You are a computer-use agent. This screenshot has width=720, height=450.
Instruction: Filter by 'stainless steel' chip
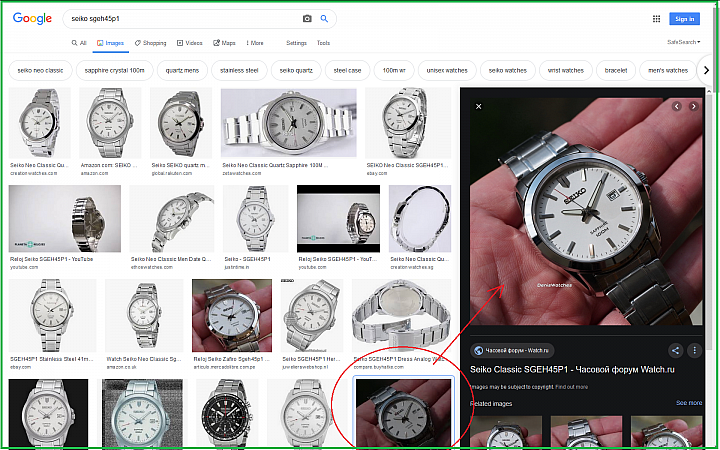pyautogui.click(x=239, y=71)
